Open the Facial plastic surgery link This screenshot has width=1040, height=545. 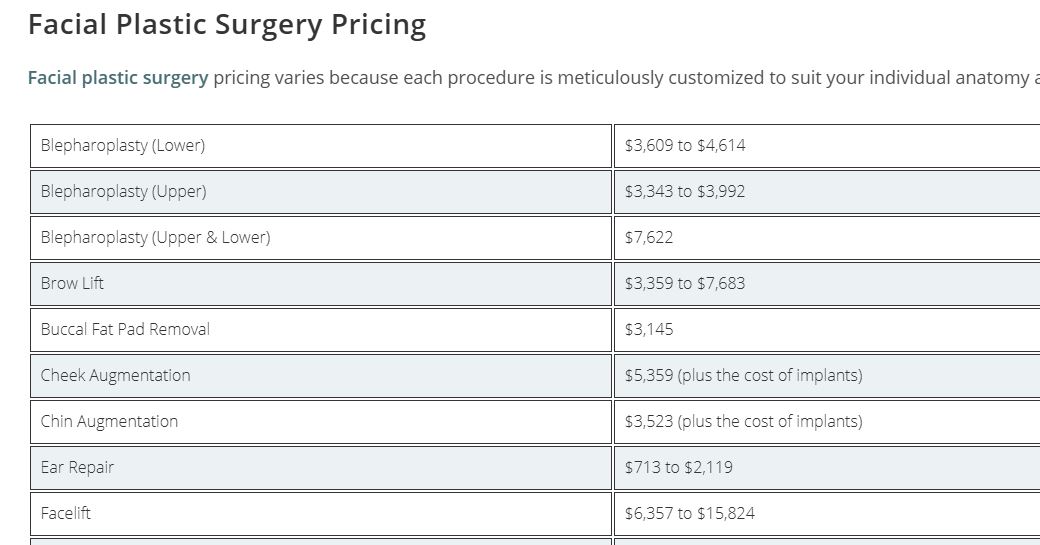point(118,78)
